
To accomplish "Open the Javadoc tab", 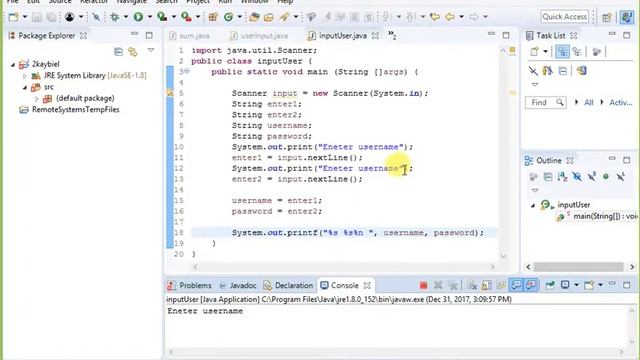I will tap(238, 285).
